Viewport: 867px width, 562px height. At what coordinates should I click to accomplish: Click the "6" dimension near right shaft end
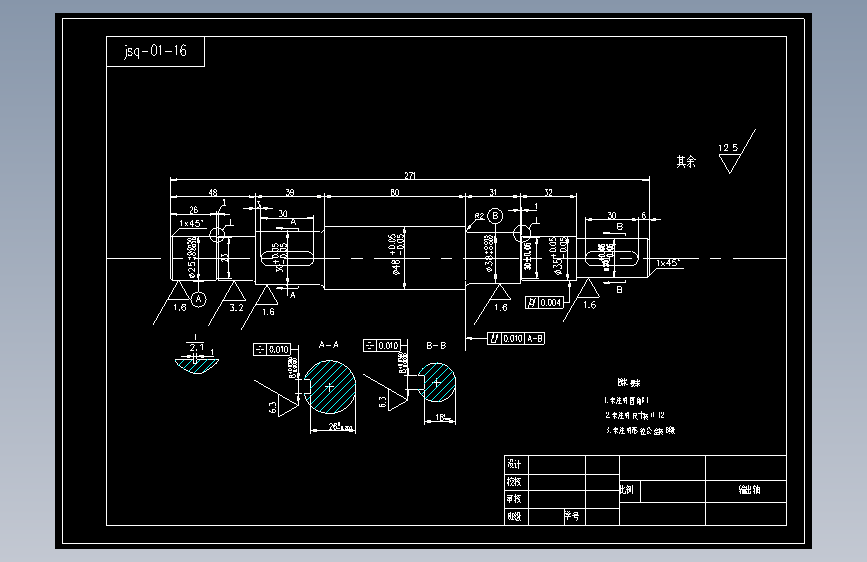643,215
